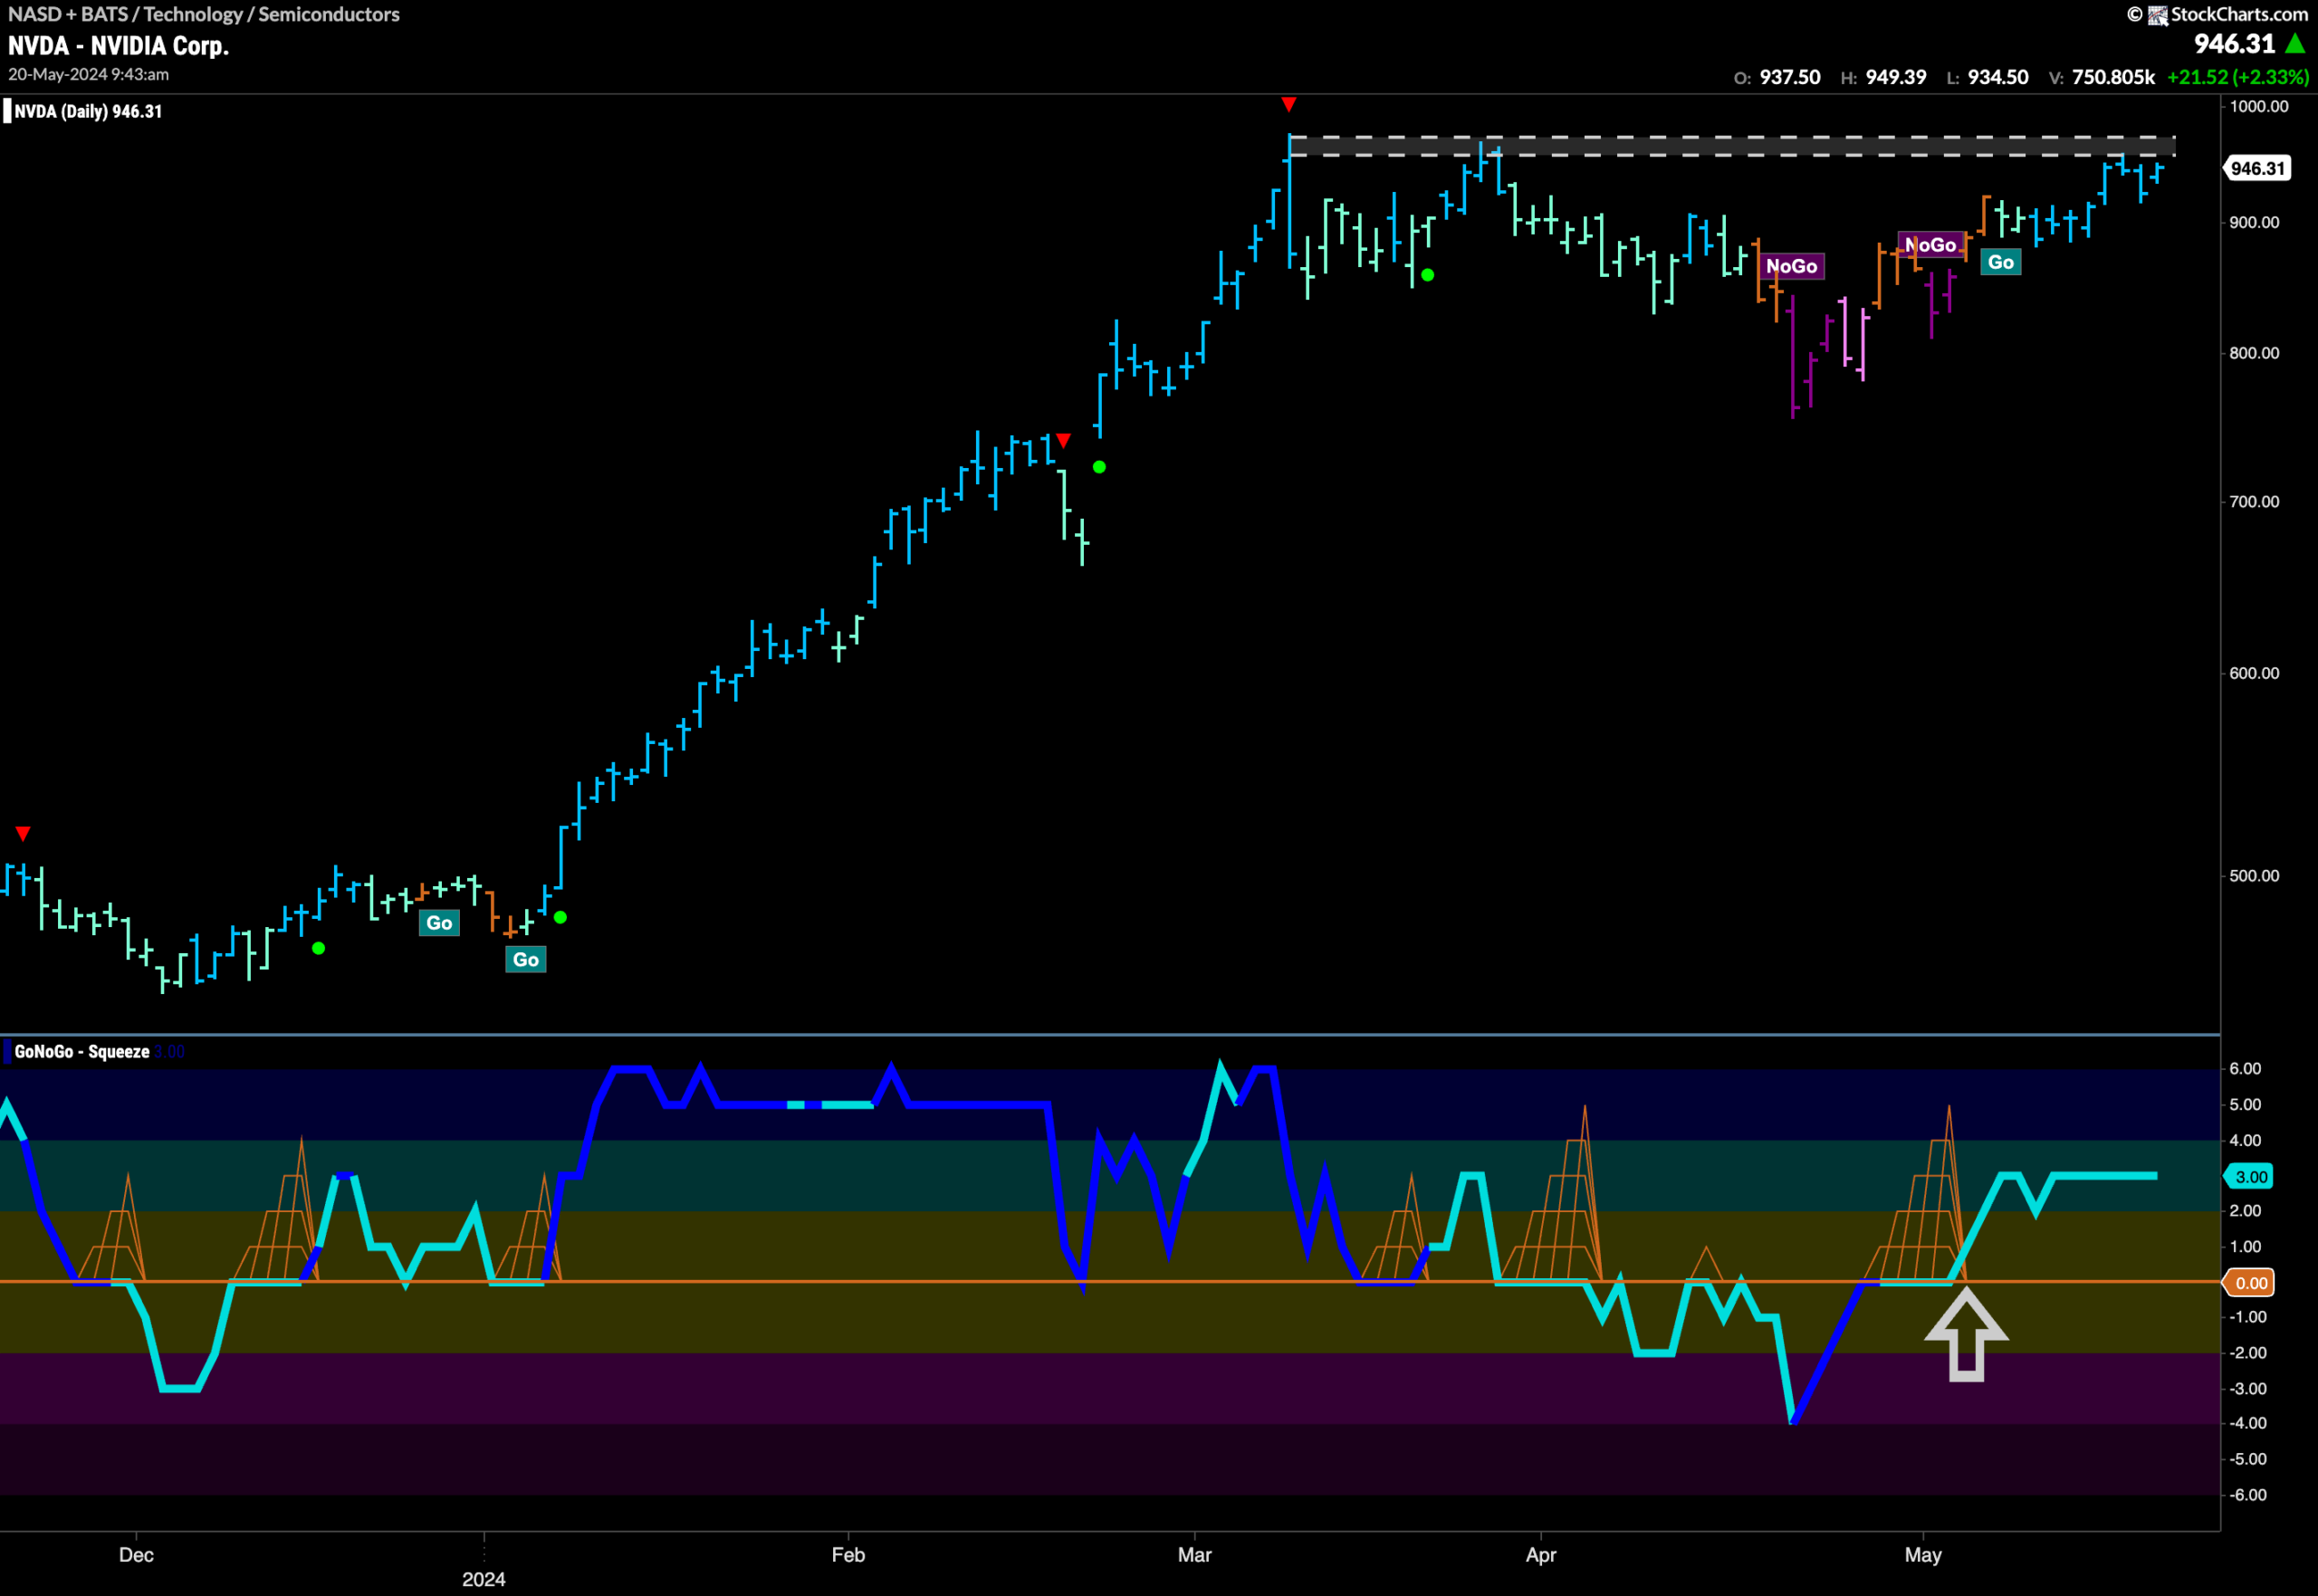The width and height of the screenshot is (2318, 1596).
Task: Select the green dot marker in late February
Action: [1099, 467]
